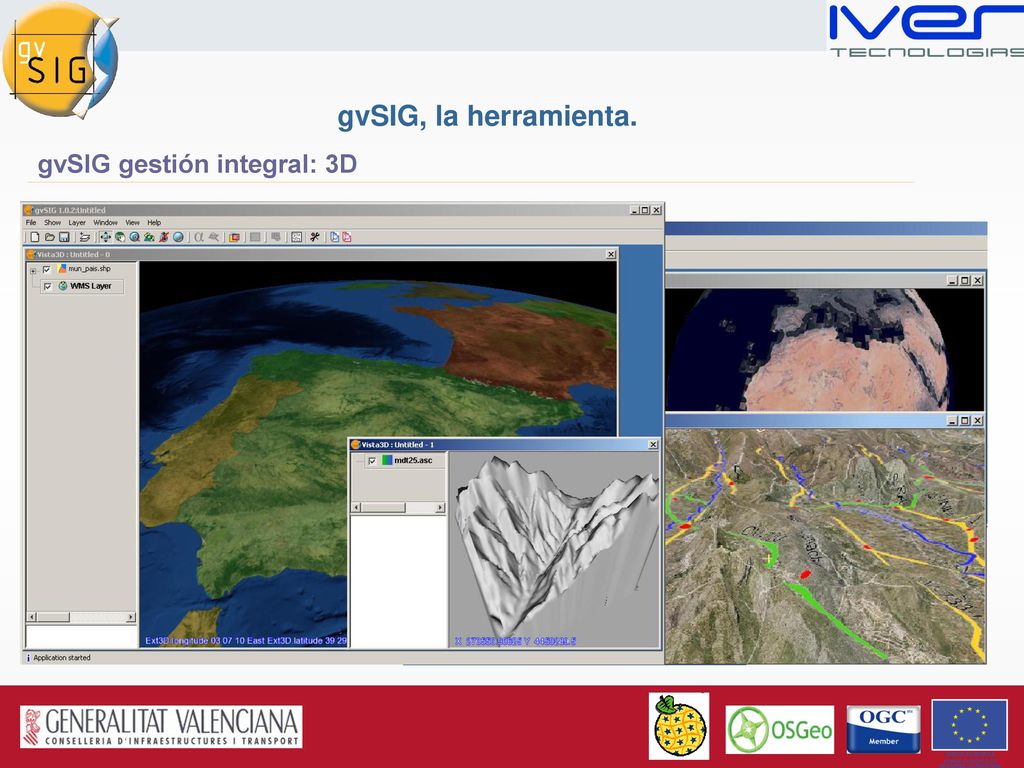Image resolution: width=1024 pixels, height=768 pixels.
Task: Open the Layer menu
Action: tap(77, 223)
